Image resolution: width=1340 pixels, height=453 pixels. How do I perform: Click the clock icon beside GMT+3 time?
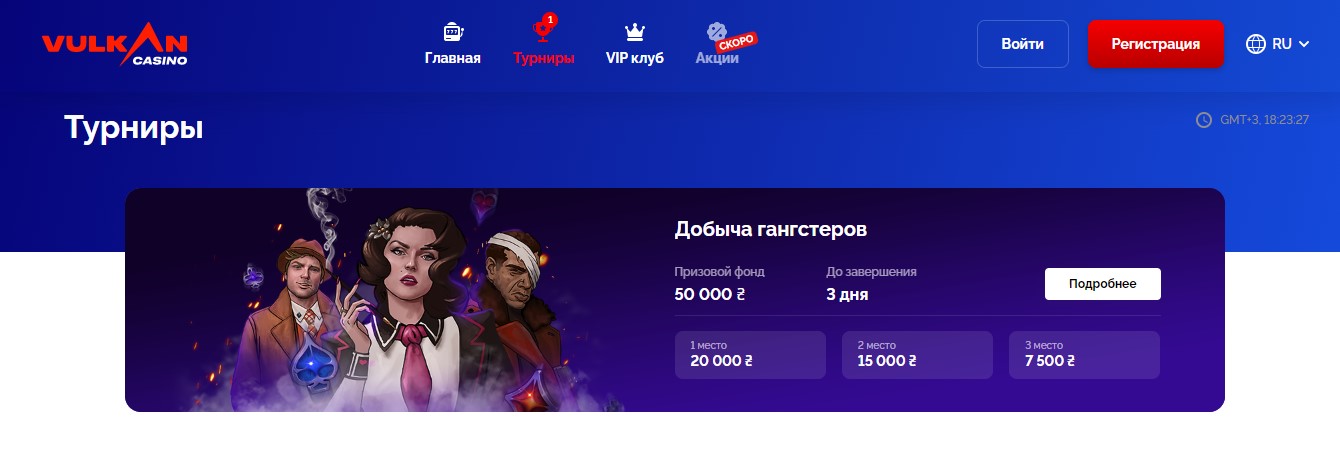1204,120
